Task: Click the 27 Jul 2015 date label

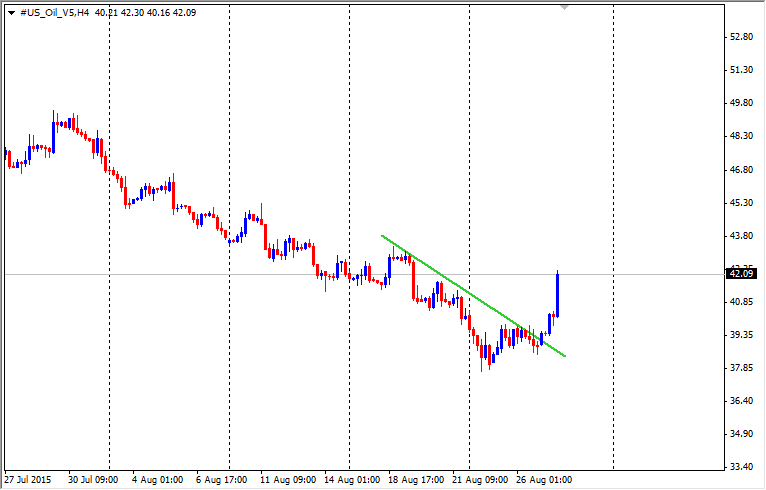Action: (28, 480)
